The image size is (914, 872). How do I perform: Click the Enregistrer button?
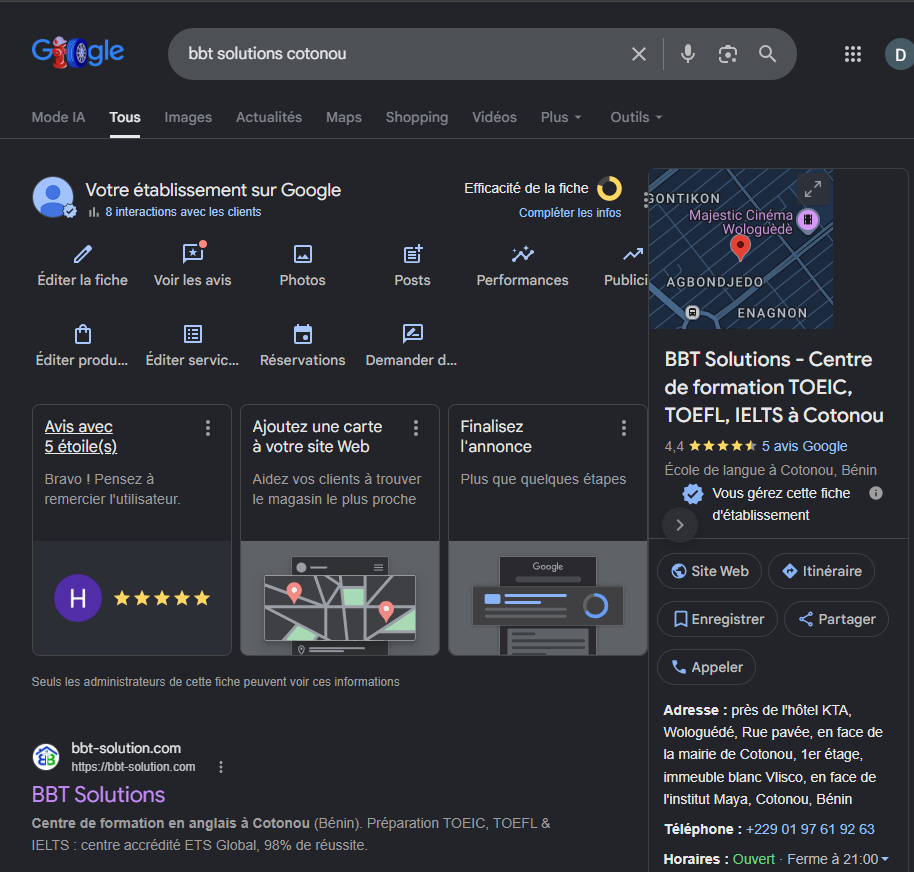click(x=718, y=619)
